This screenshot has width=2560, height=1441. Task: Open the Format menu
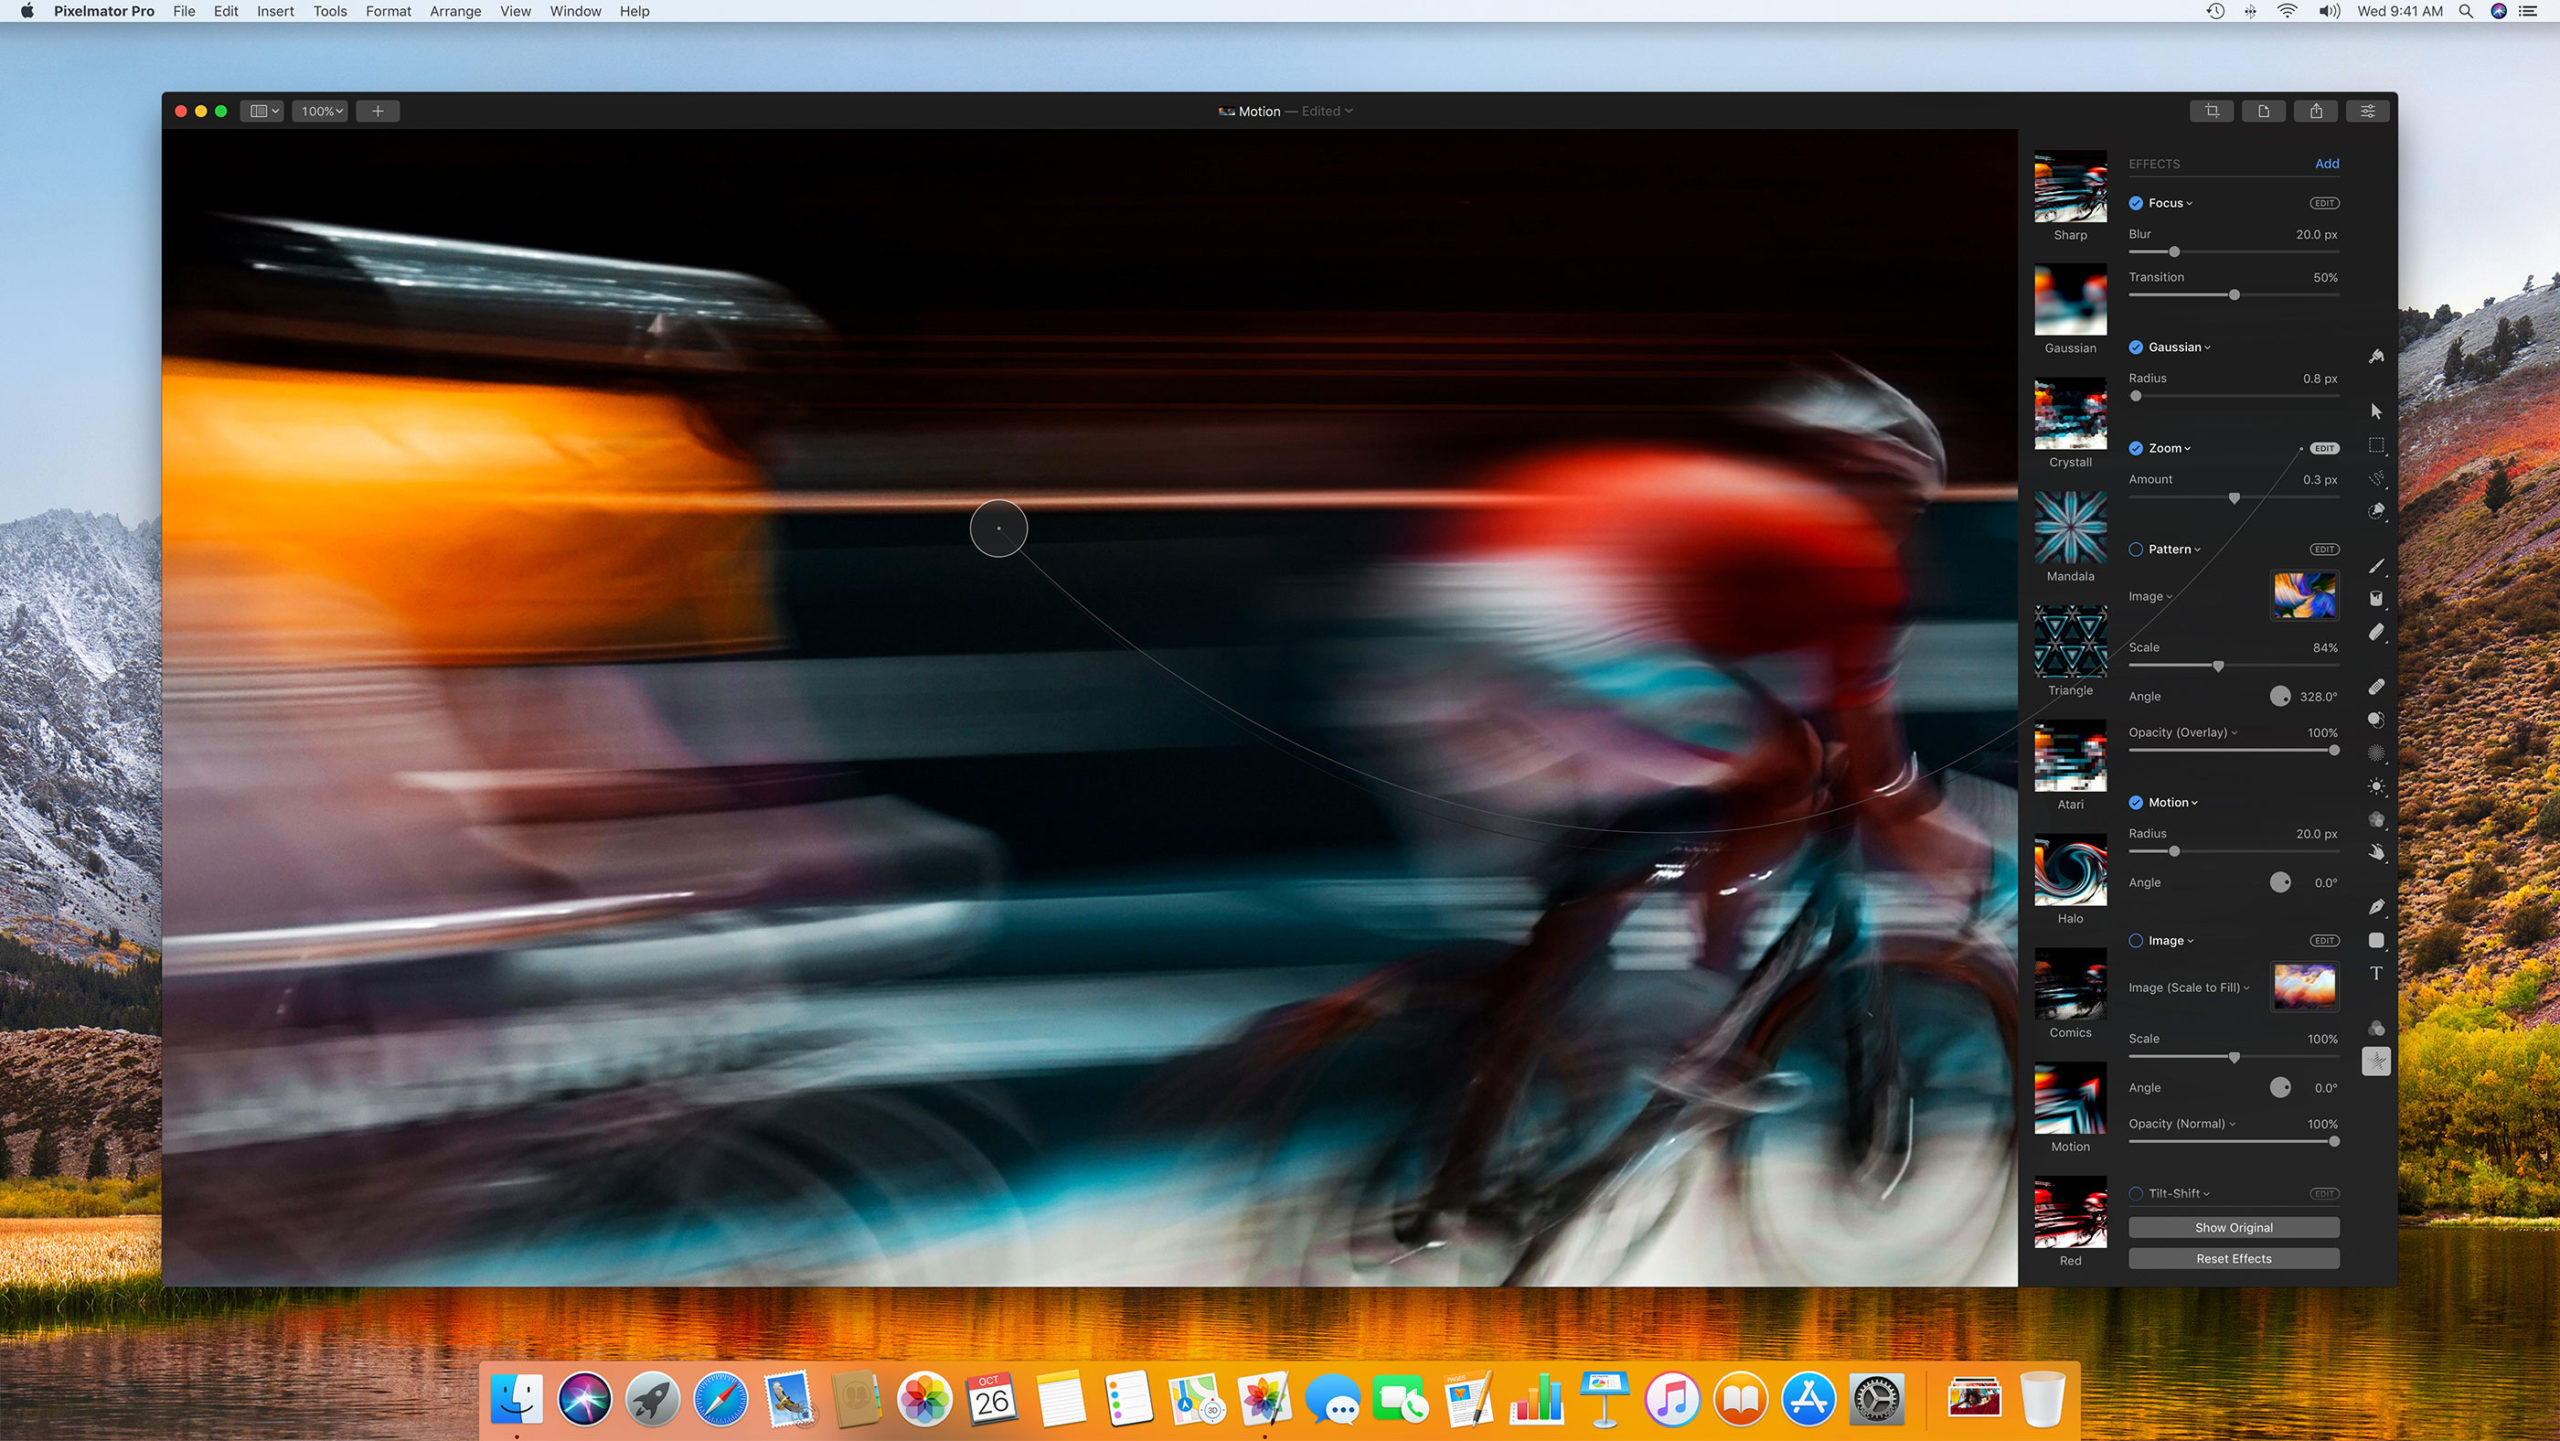coord(388,11)
